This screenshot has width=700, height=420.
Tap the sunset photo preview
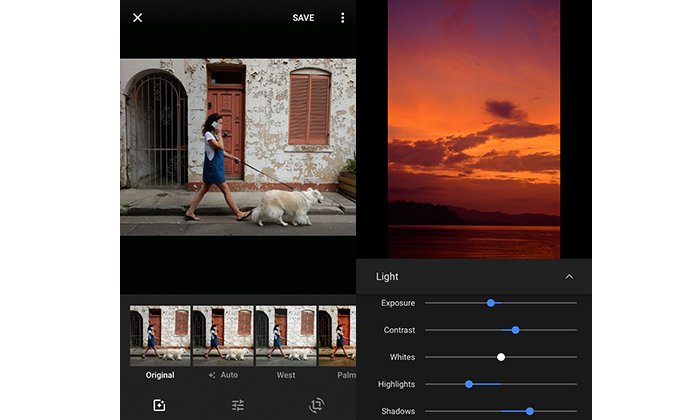pos(474,129)
